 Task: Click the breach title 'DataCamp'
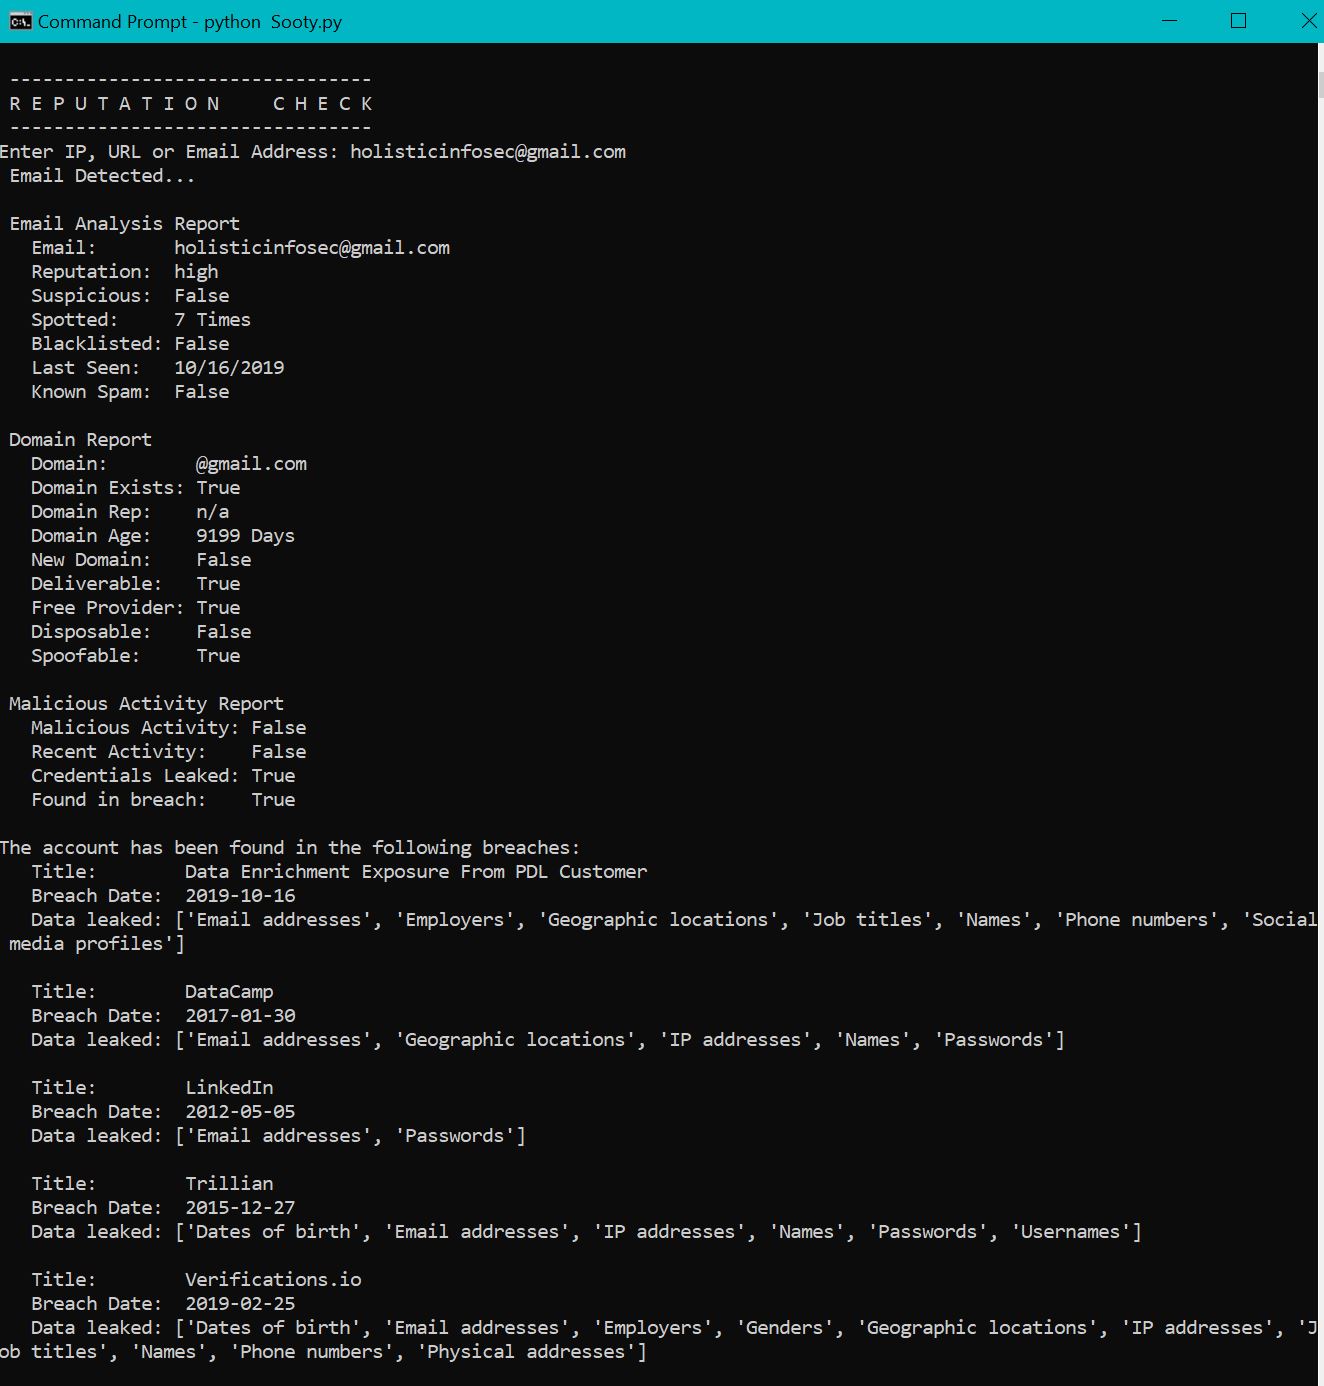coord(229,992)
